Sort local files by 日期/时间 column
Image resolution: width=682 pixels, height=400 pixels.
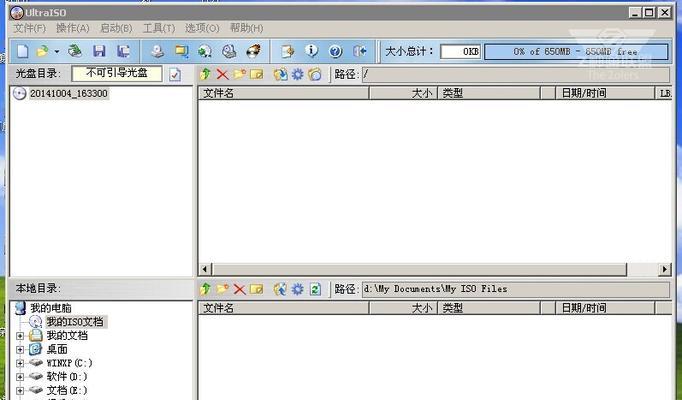[605, 308]
